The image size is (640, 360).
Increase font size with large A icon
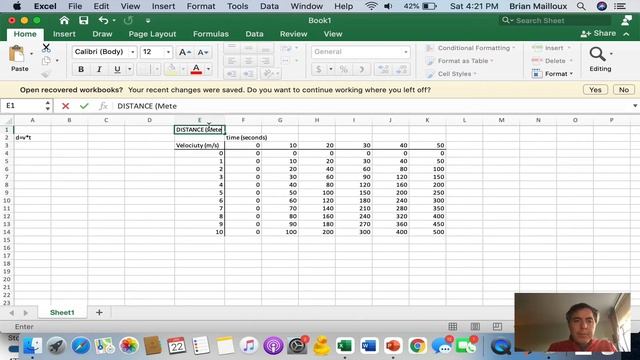184,52
